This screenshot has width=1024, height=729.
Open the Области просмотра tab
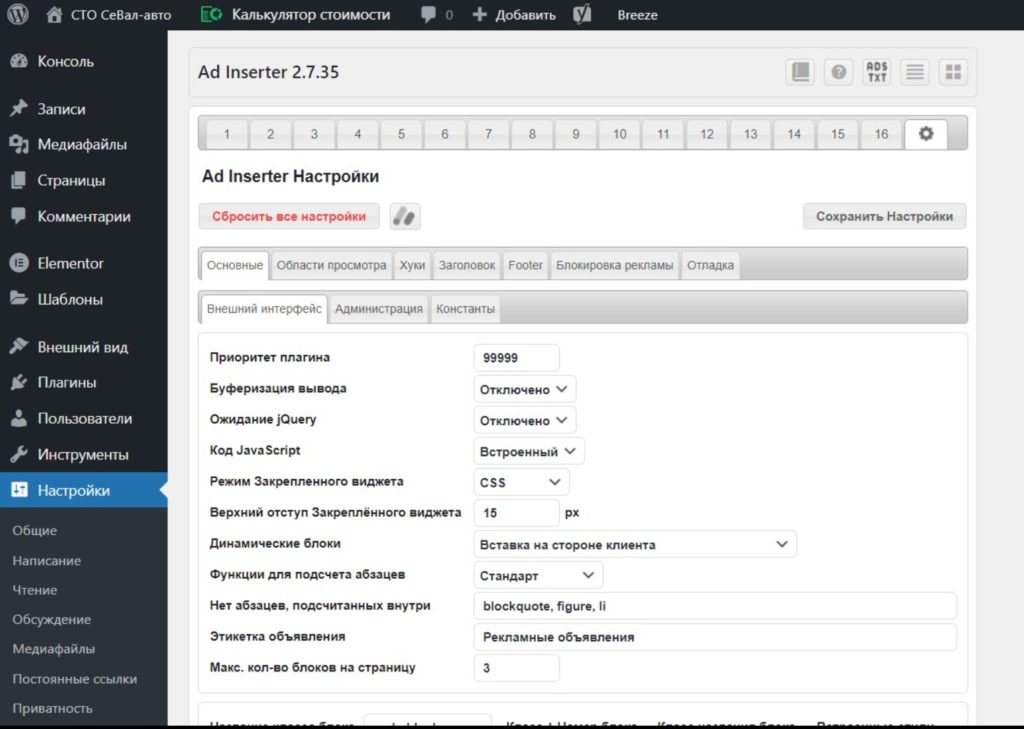pyautogui.click(x=331, y=265)
